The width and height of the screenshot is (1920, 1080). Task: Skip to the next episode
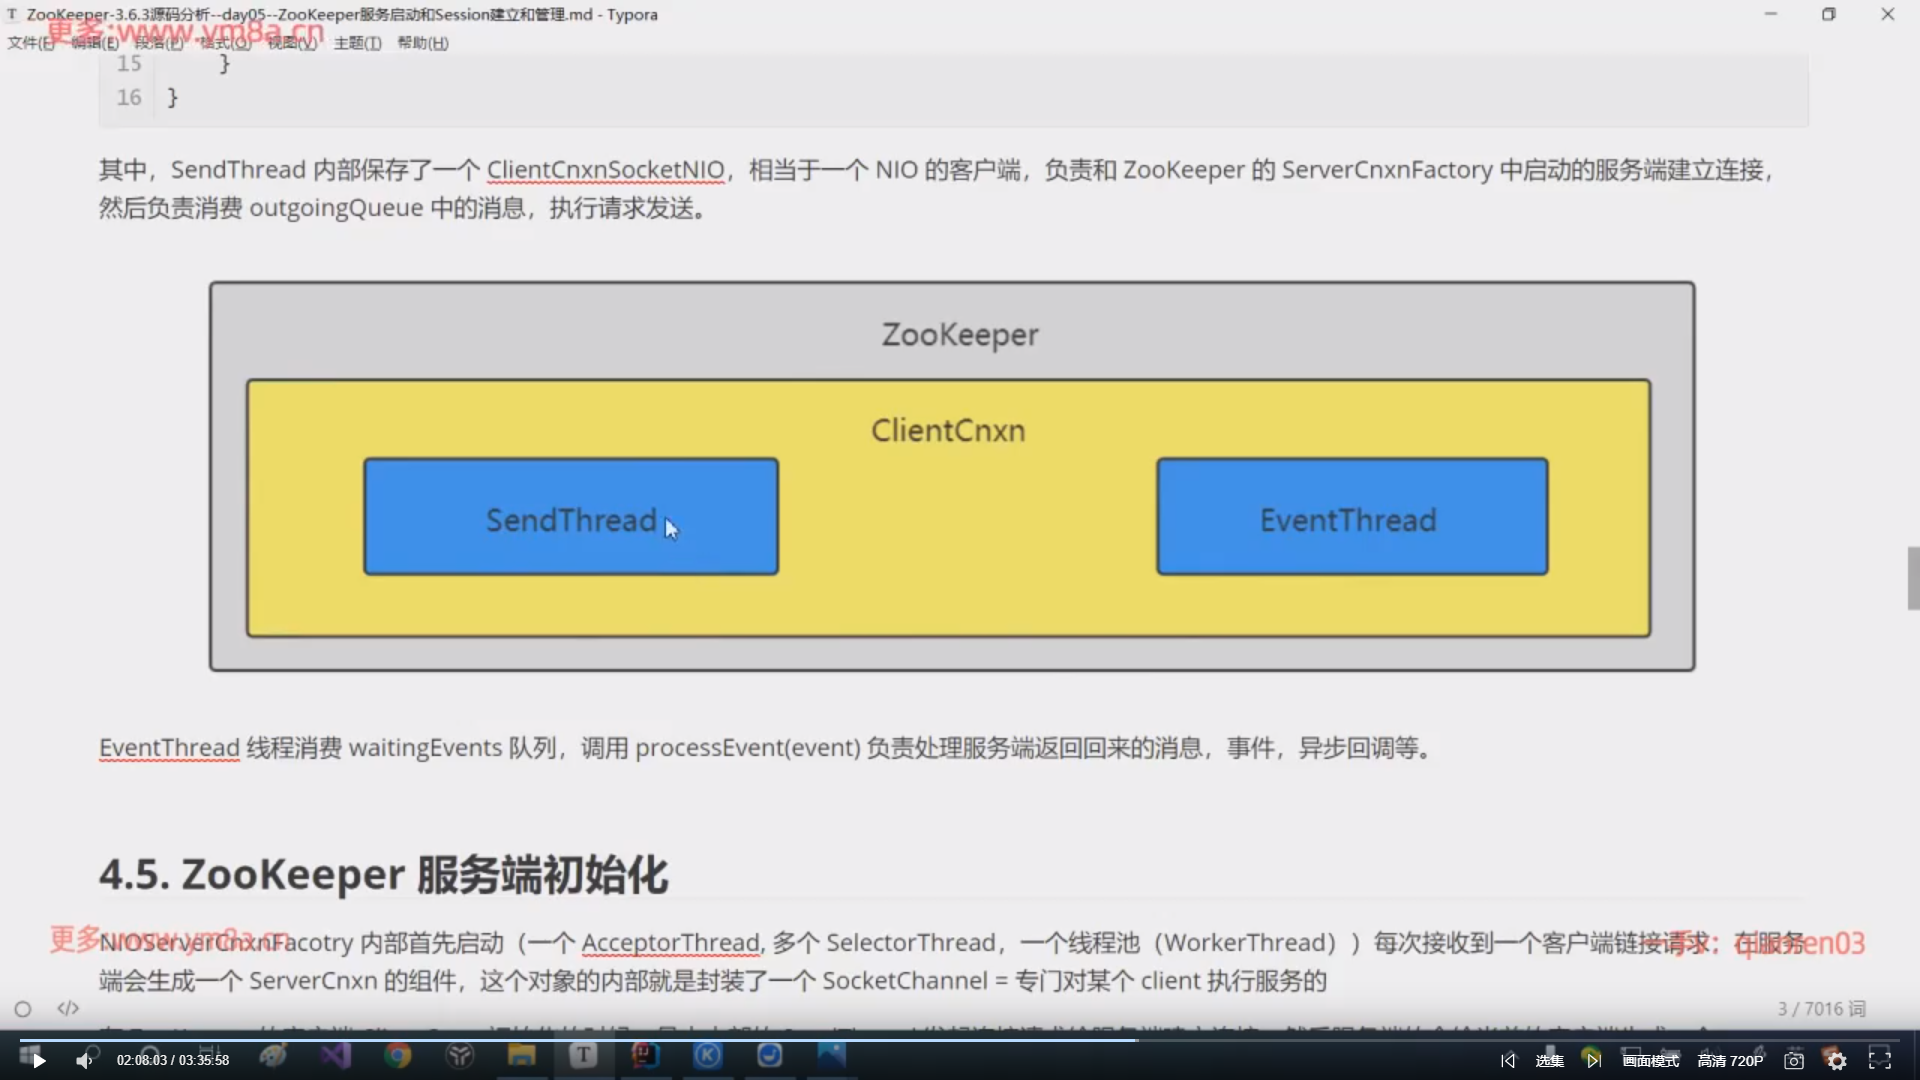coord(1593,1060)
